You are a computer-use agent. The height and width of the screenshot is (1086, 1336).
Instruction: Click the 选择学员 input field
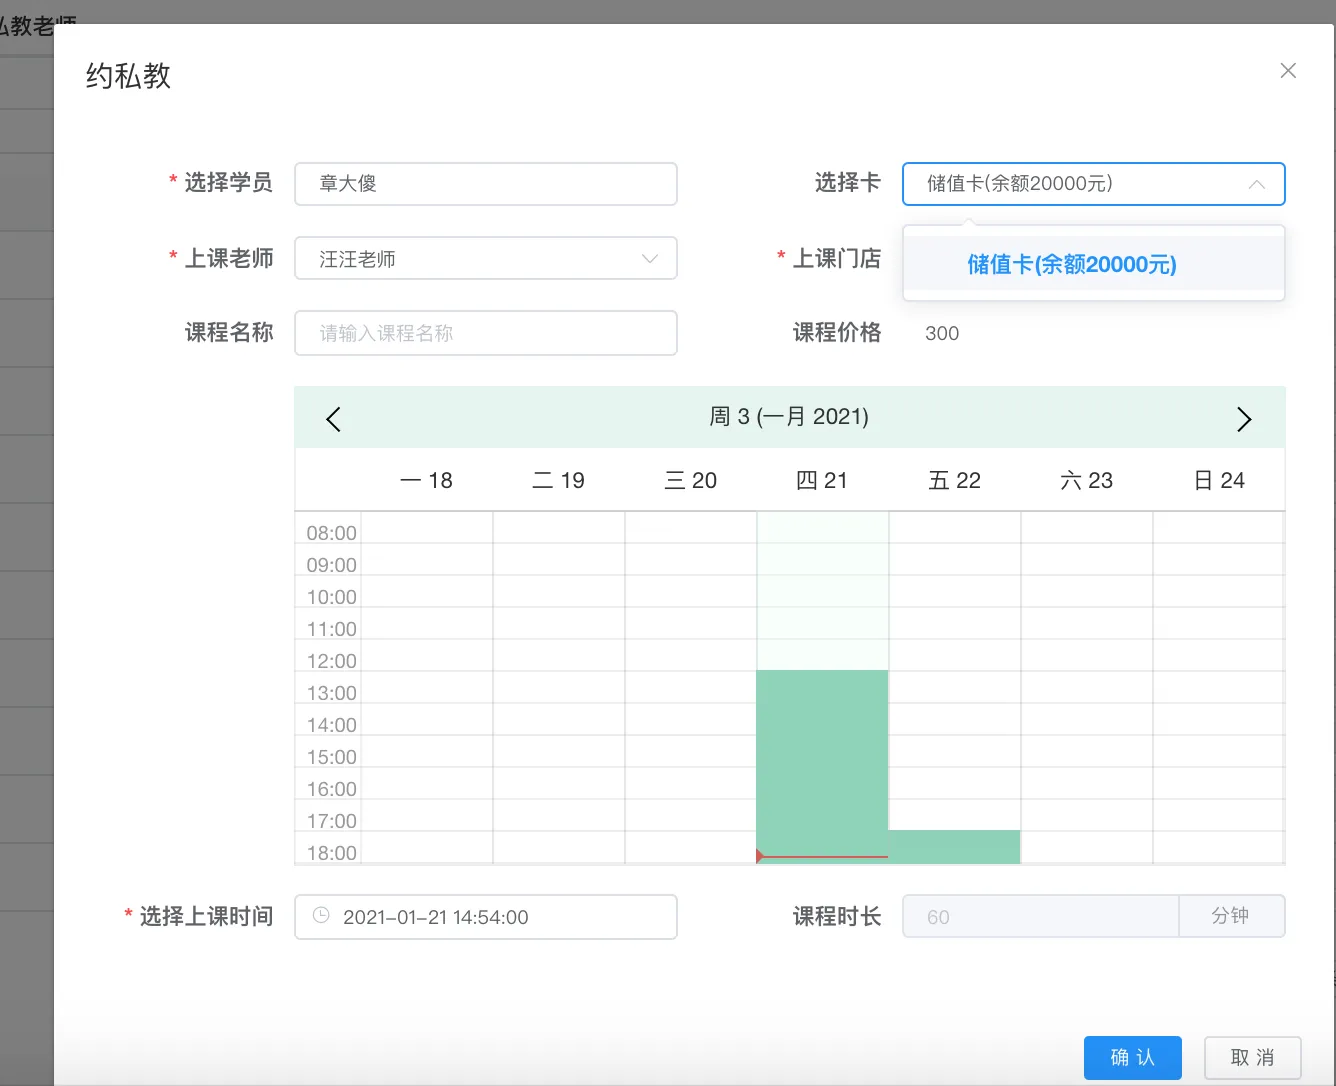point(485,184)
